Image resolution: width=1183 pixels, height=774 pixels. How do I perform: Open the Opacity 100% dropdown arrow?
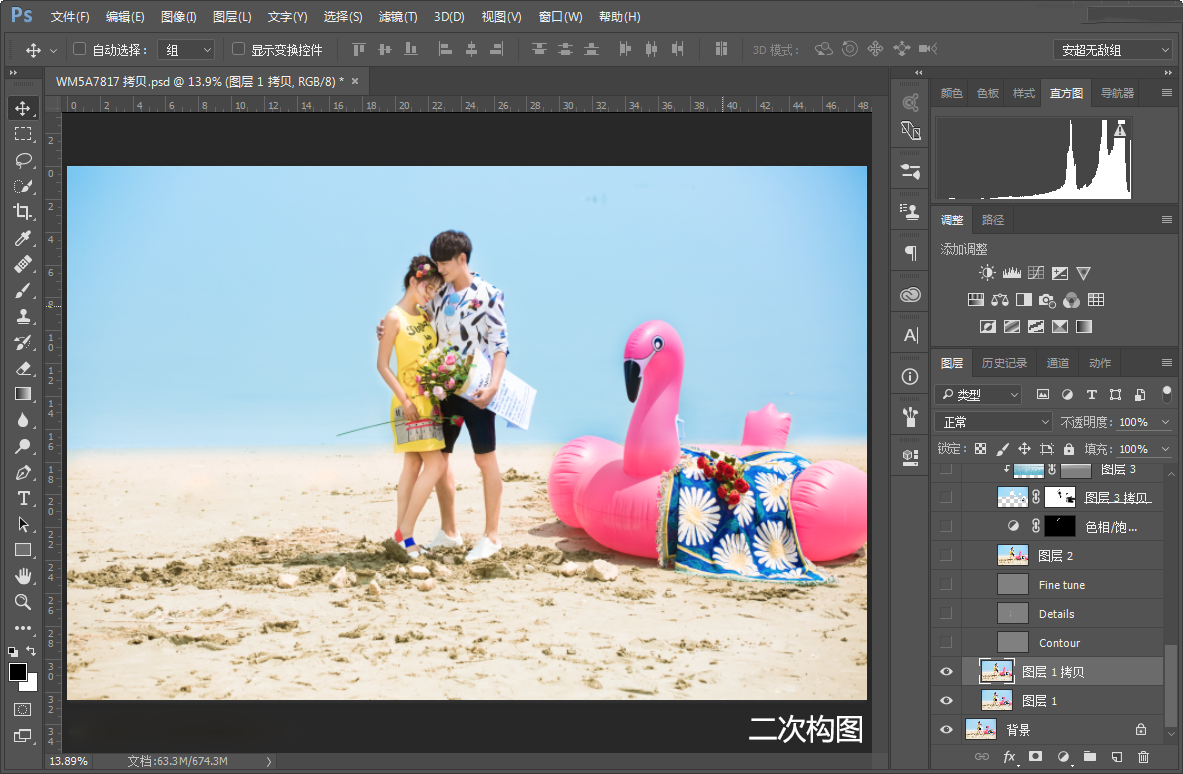[x=1165, y=422]
